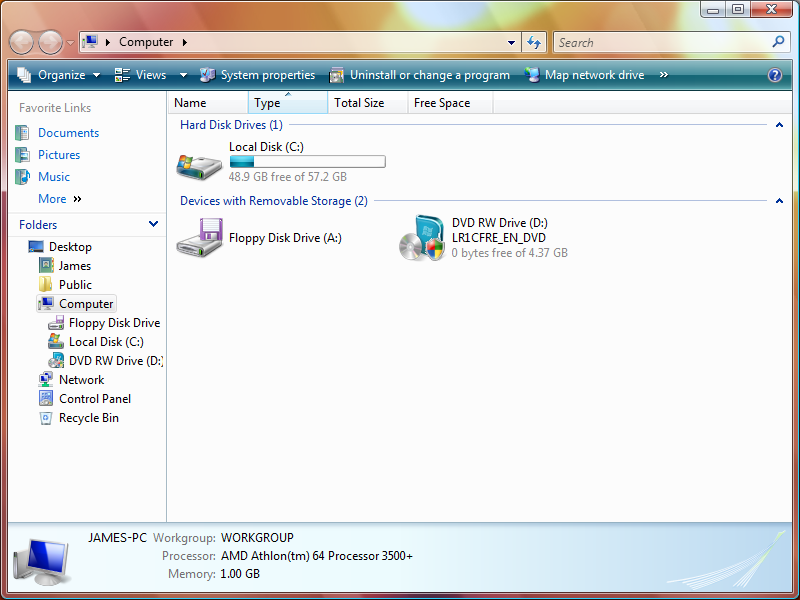Click the computer icon in address bar
The width and height of the screenshot is (800, 600).
pos(90,42)
